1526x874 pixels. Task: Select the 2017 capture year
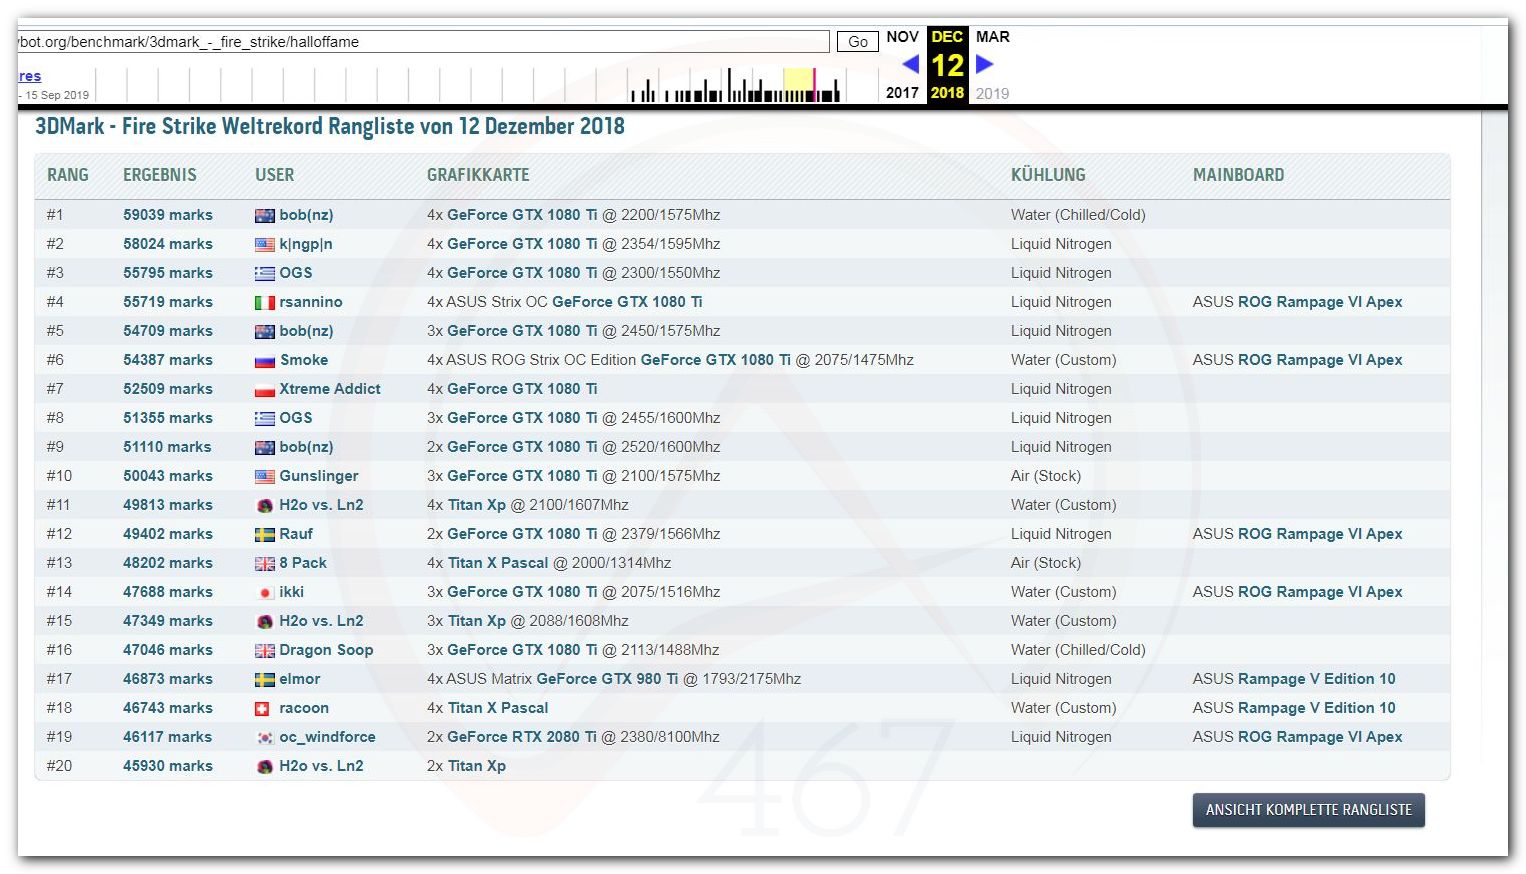(902, 93)
